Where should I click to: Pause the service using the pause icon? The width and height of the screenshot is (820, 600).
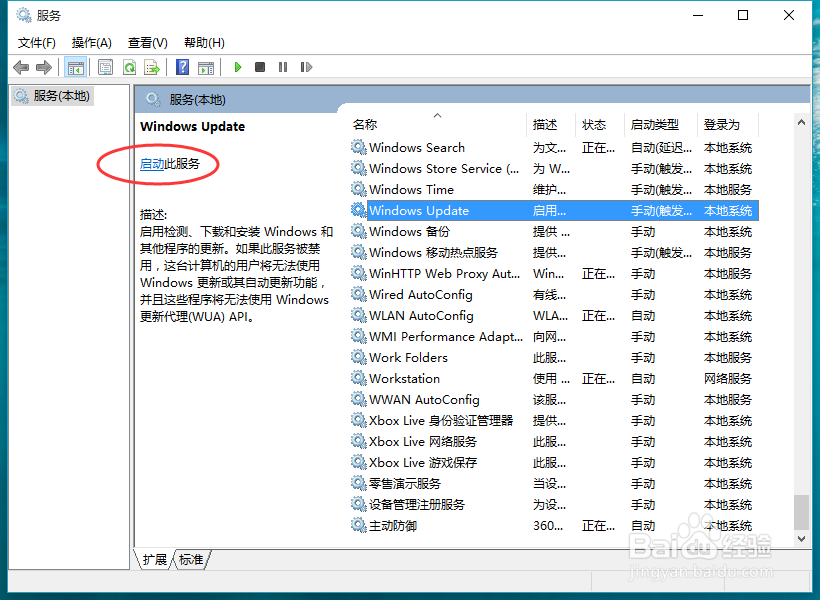(281, 67)
